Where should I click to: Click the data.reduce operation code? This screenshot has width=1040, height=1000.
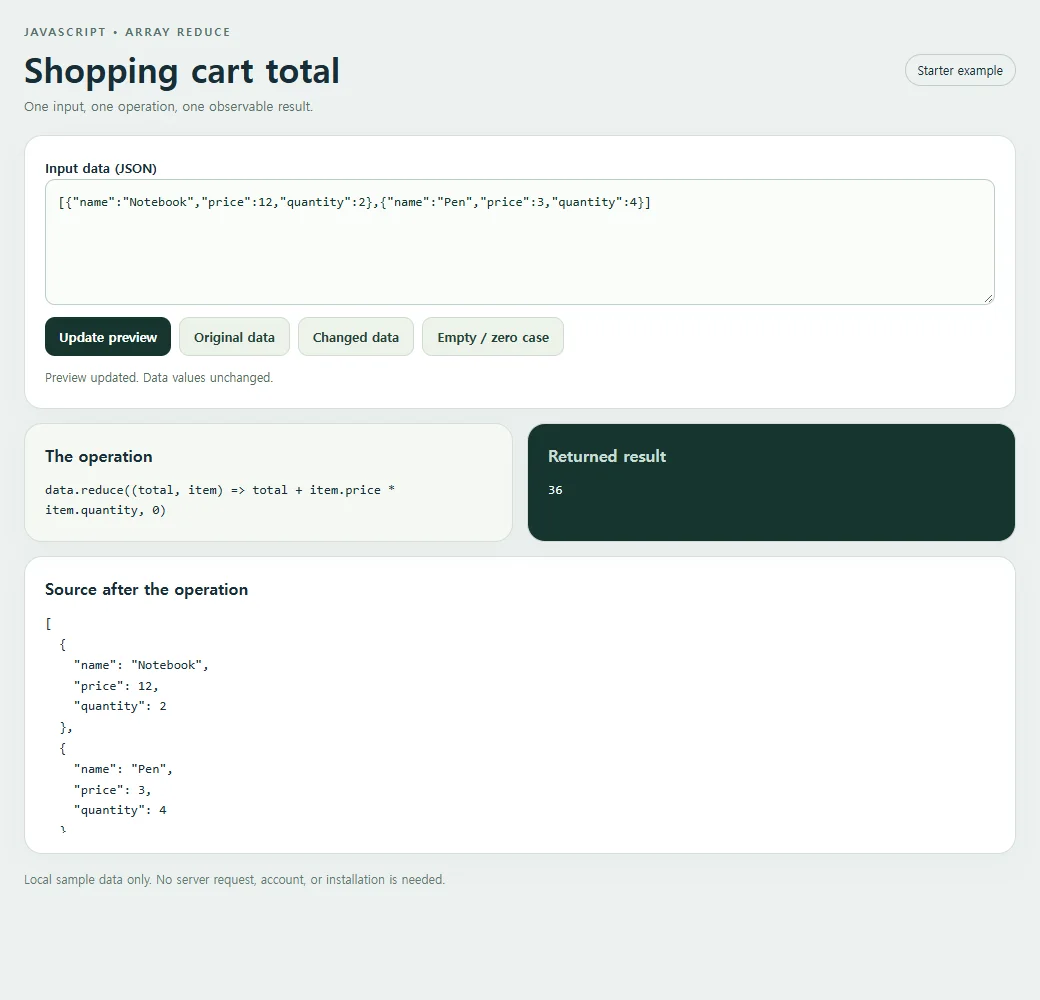220,500
